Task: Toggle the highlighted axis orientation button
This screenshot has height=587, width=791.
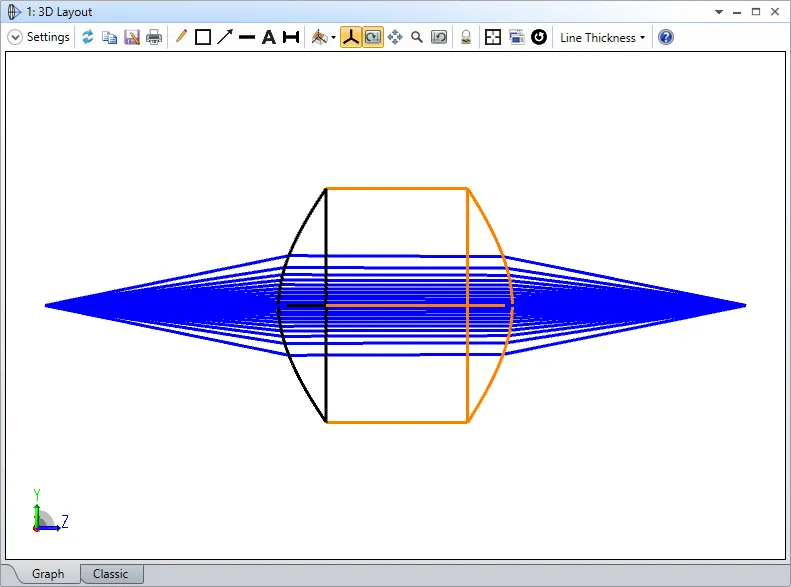Action: (351, 37)
